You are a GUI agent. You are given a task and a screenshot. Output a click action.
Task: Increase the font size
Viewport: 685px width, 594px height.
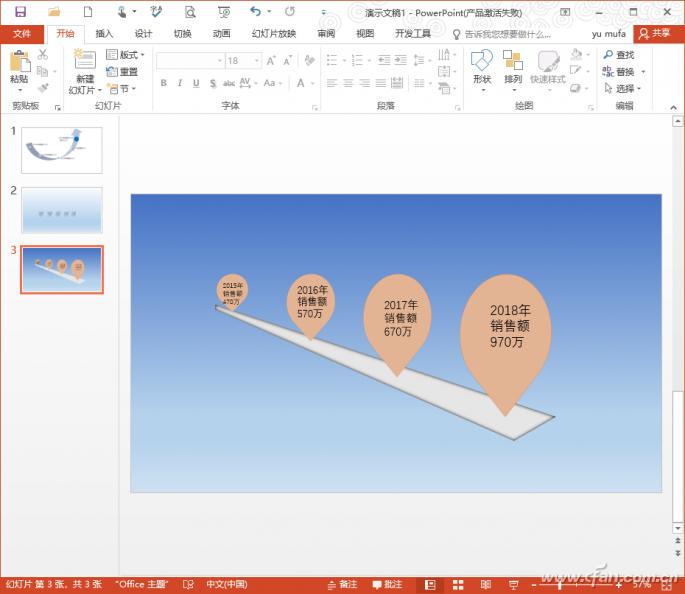point(271,61)
